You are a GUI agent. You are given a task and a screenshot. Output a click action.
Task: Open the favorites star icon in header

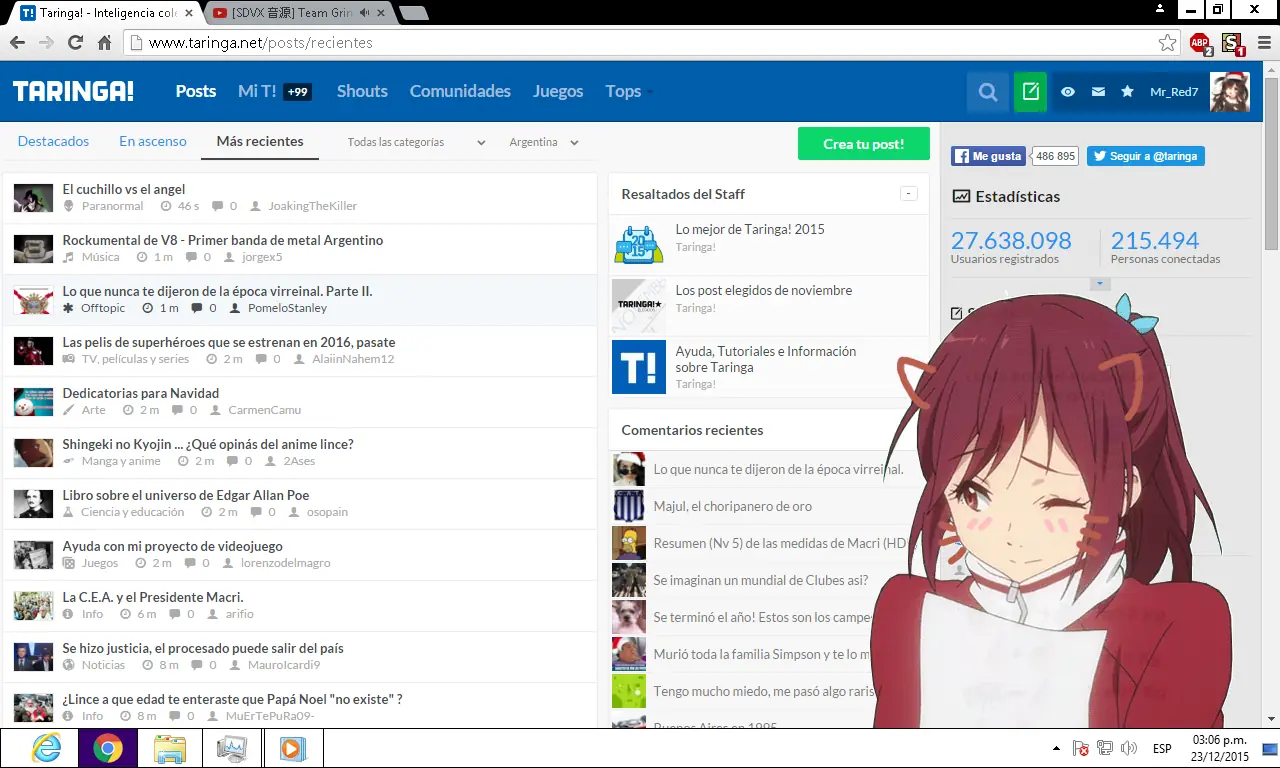1127,92
